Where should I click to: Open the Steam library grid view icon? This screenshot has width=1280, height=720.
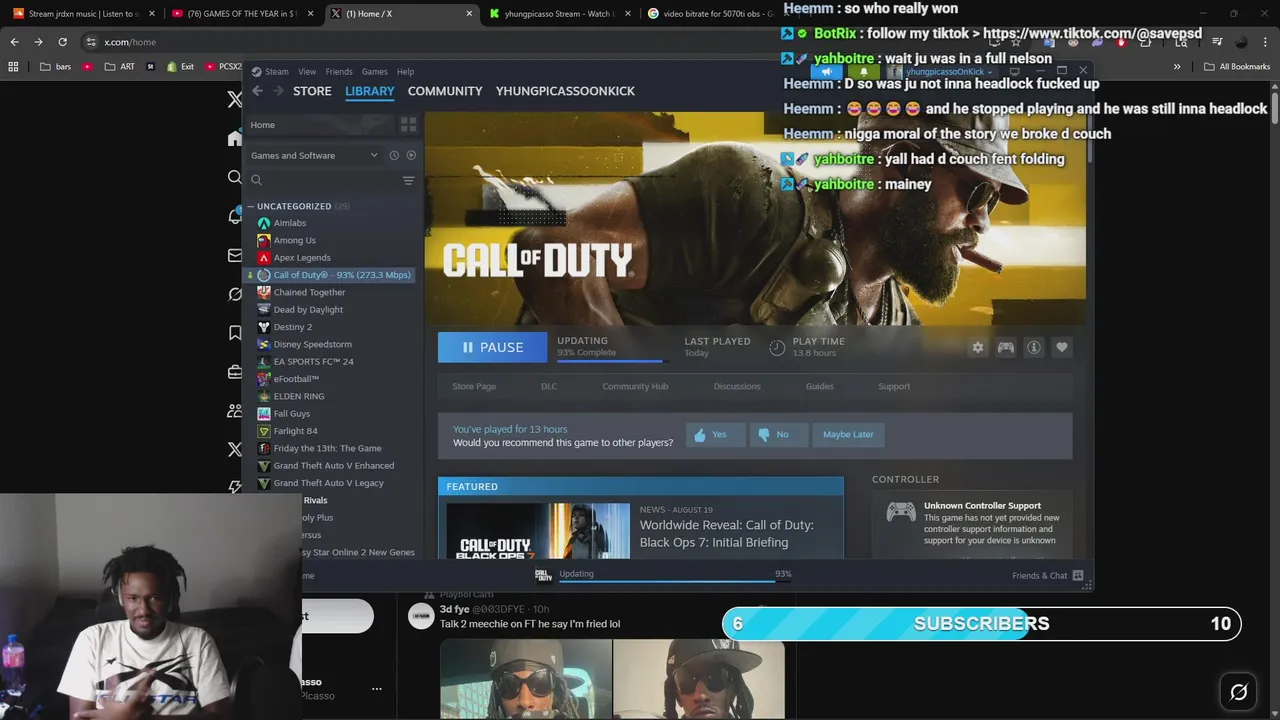click(x=408, y=125)
